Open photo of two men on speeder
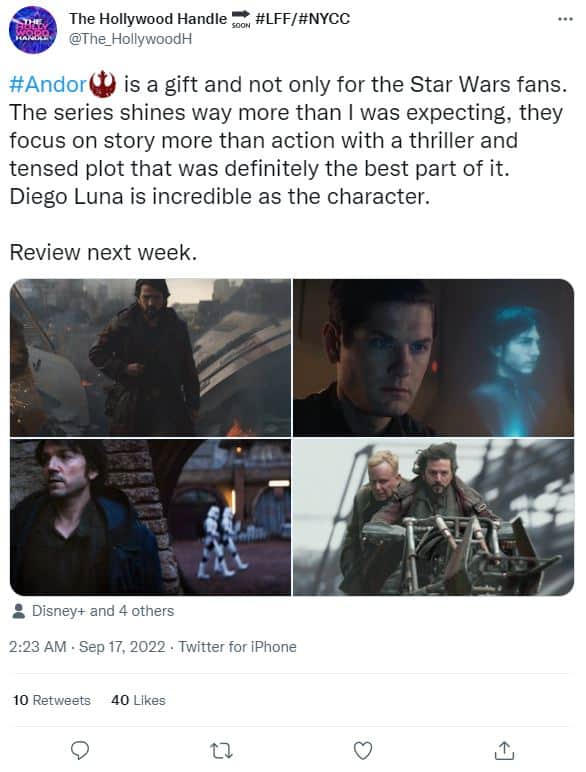The width and height of the screenshot is (586, 772). coord(433,517)
